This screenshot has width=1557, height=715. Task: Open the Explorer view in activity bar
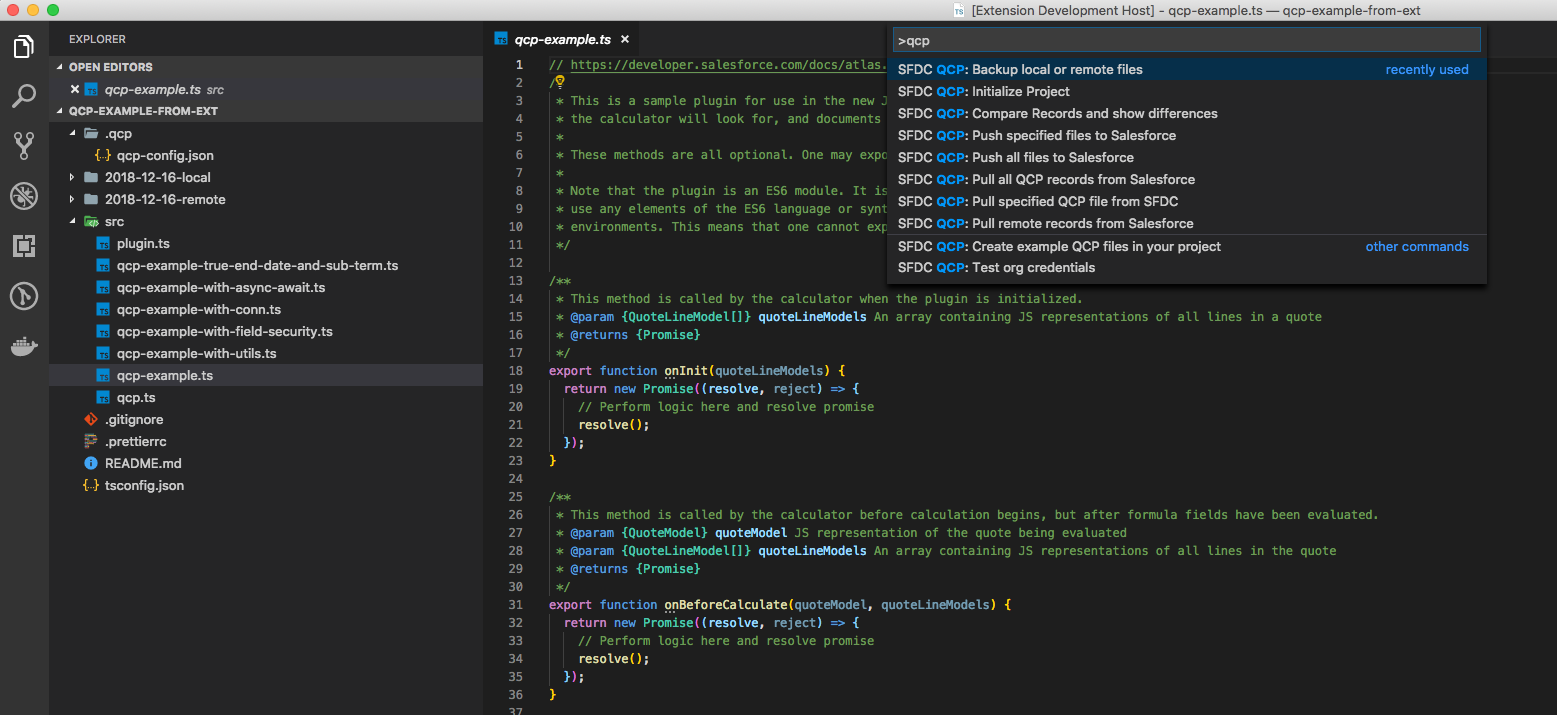24,47
